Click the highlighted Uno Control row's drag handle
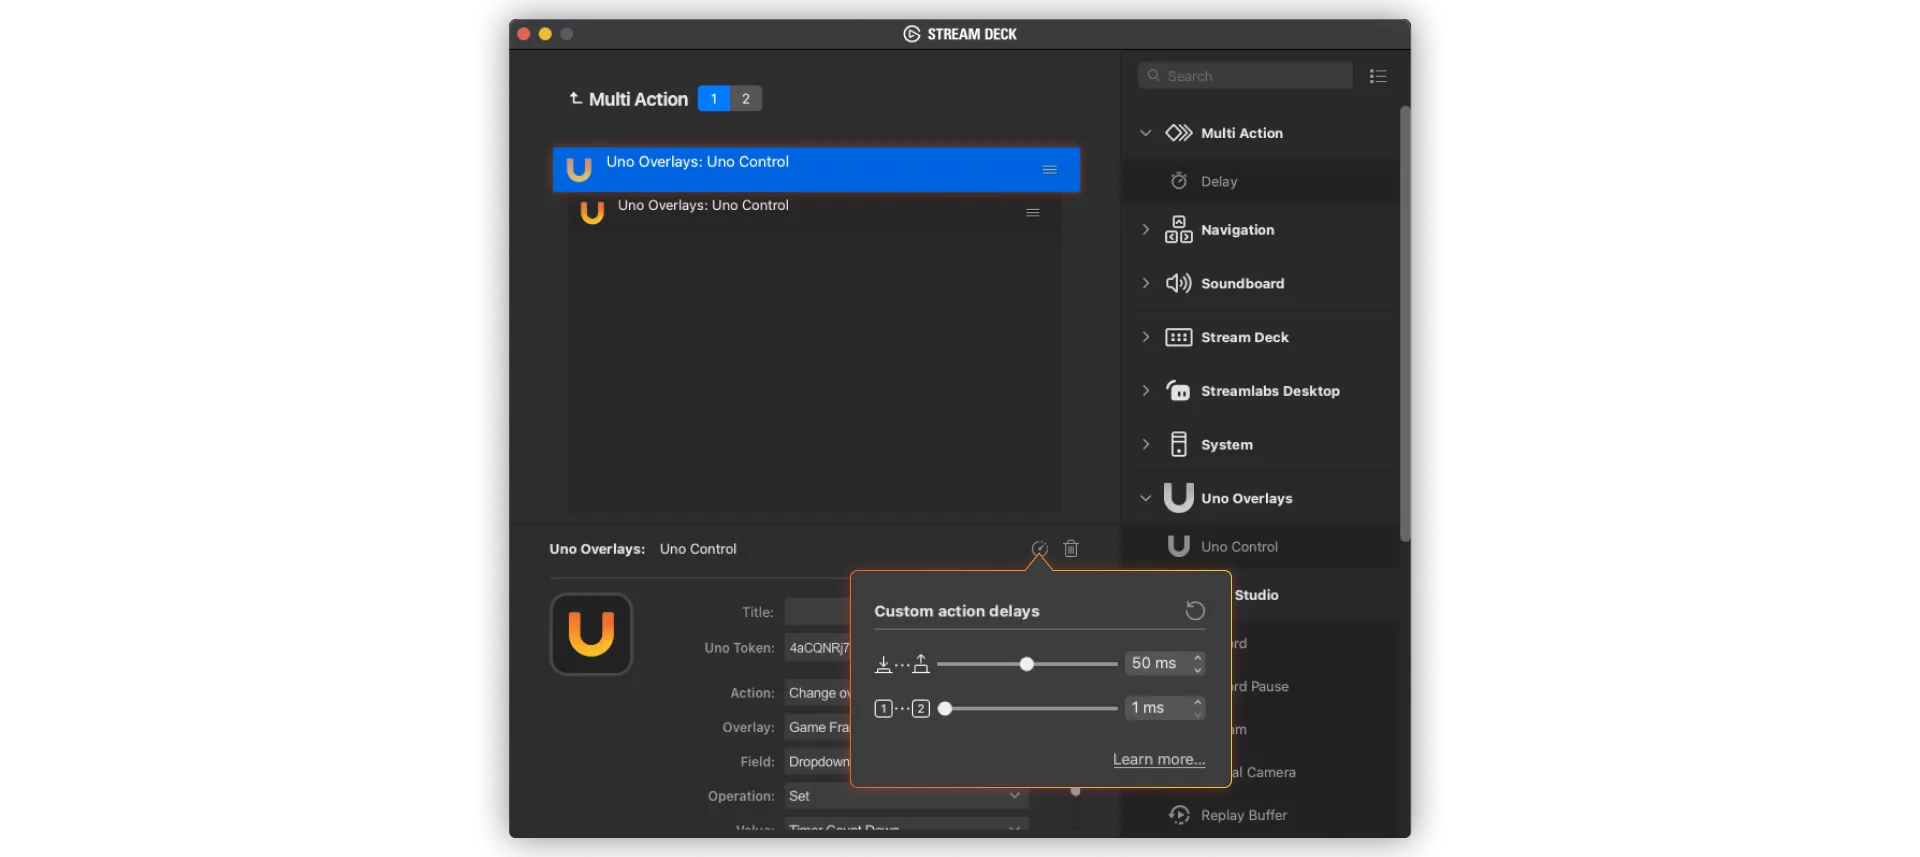Image resolution: width=1920 pixels, height=857 pixels. tap(1050, 170)
